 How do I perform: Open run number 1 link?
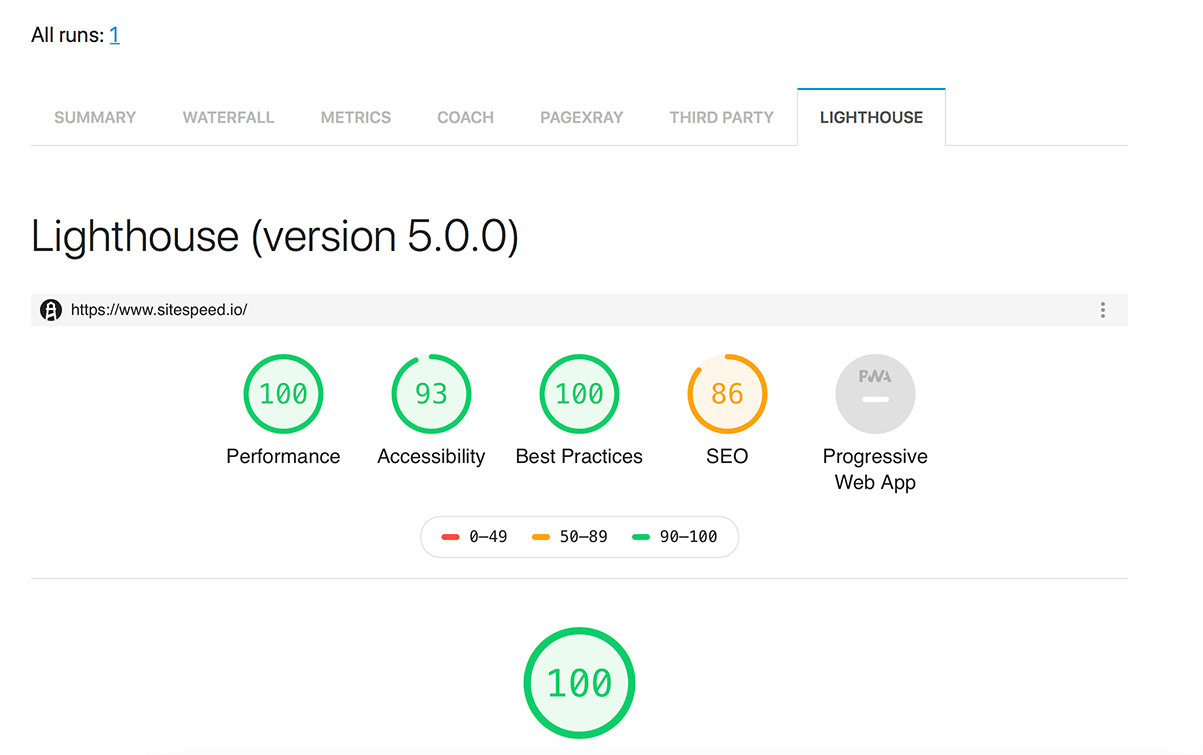pos(114,35)
